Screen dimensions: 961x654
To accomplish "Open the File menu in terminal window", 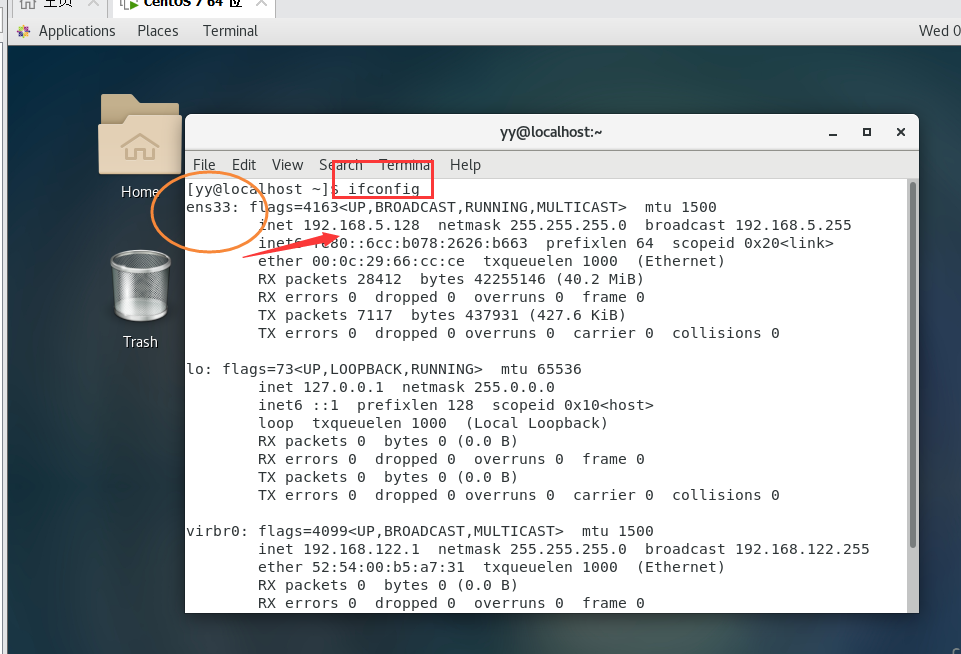I will tap(204, 165).
